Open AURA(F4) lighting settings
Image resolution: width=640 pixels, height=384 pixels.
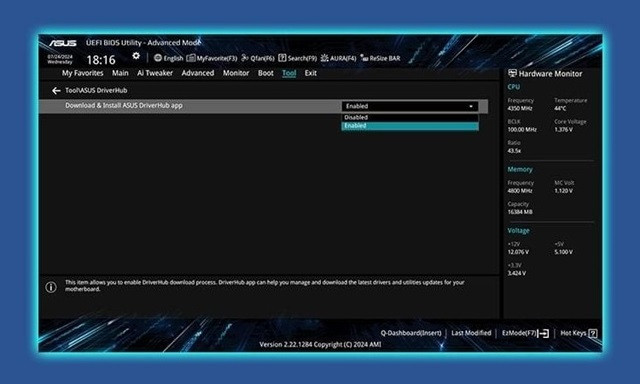338,58
